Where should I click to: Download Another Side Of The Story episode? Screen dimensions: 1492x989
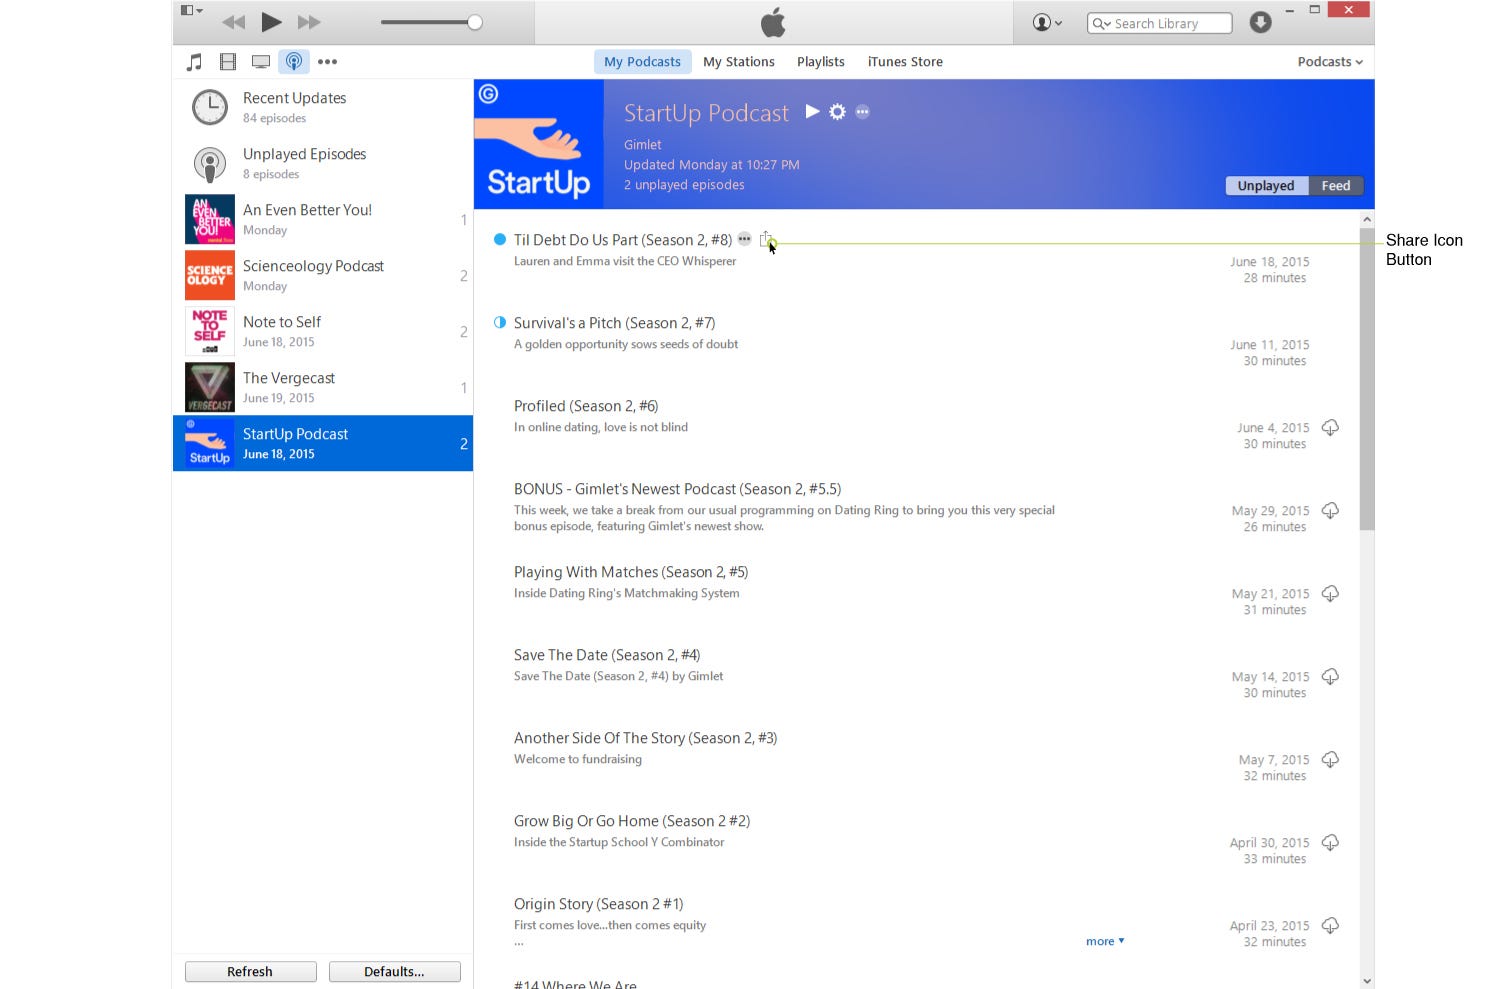click(x=1330, y=759)
